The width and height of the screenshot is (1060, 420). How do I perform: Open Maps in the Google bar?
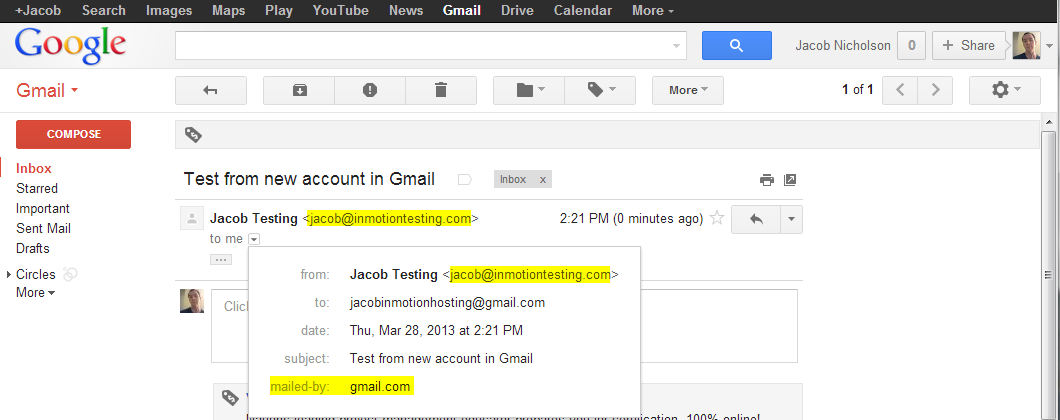pyautogui.click(x=228, y=10)
